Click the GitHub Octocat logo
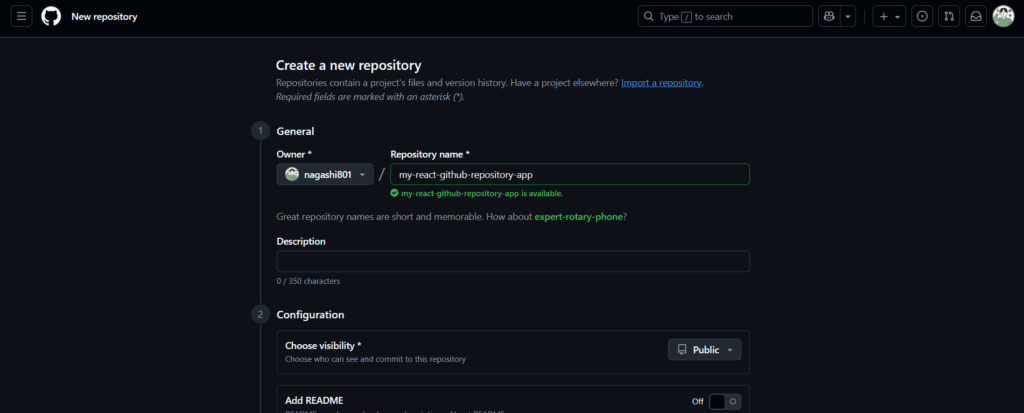 click(51, 17)
